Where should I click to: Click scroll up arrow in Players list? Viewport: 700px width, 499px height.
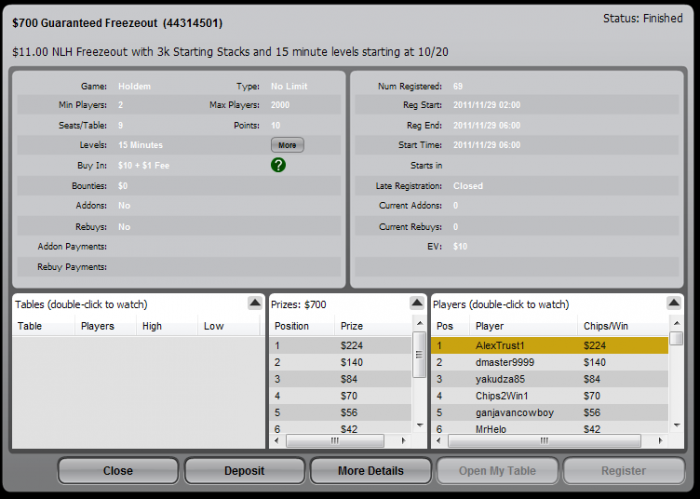(676, 323)
